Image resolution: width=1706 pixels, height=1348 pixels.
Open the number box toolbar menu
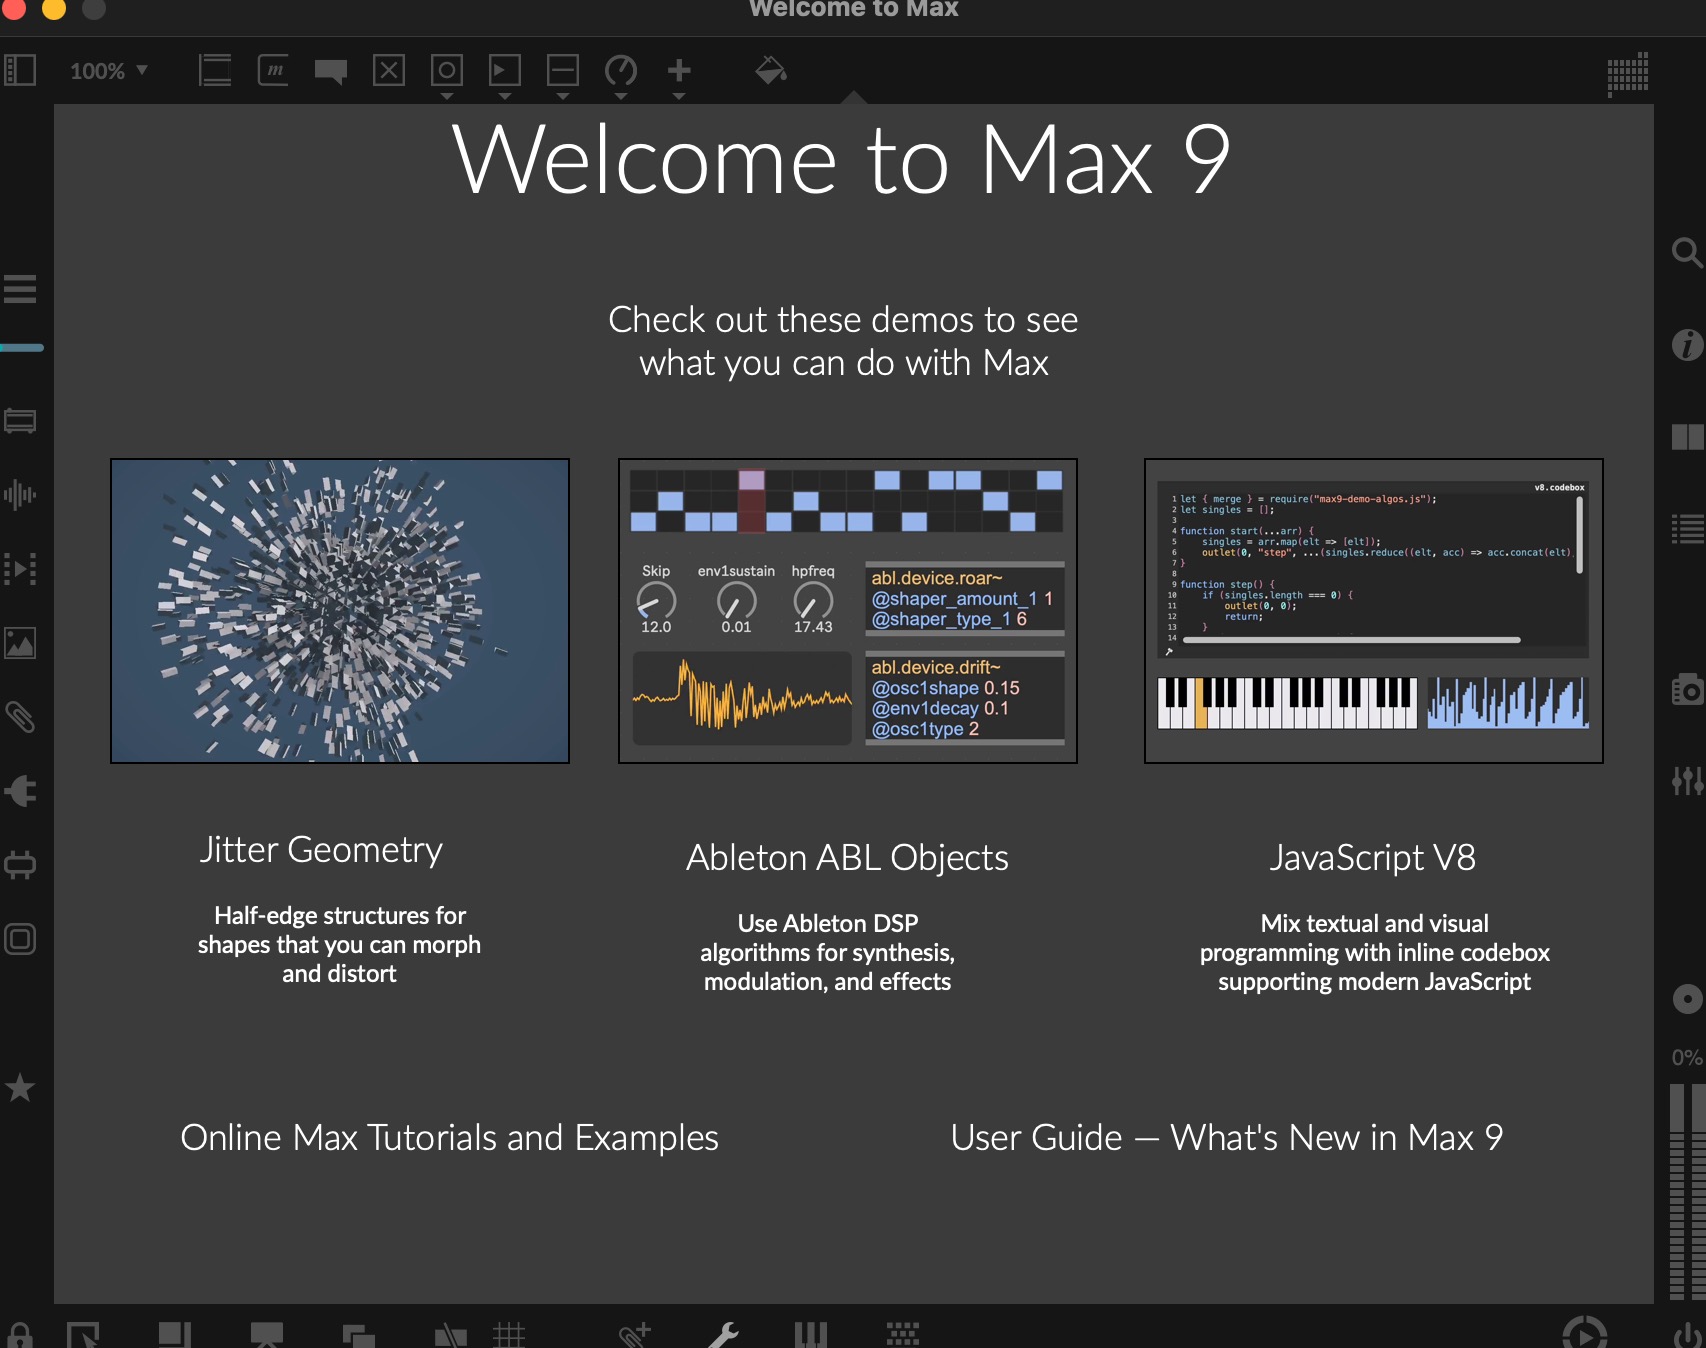click(505, 75)
